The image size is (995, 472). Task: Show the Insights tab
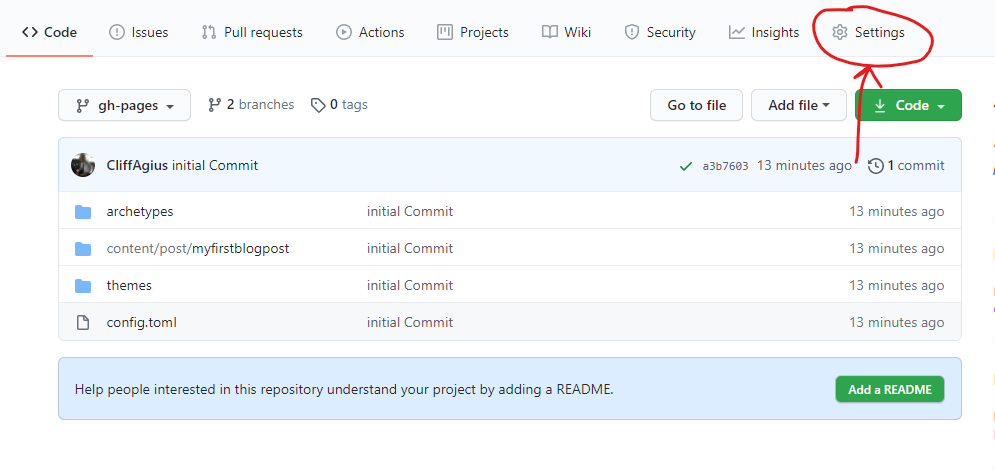pos(764,32)
